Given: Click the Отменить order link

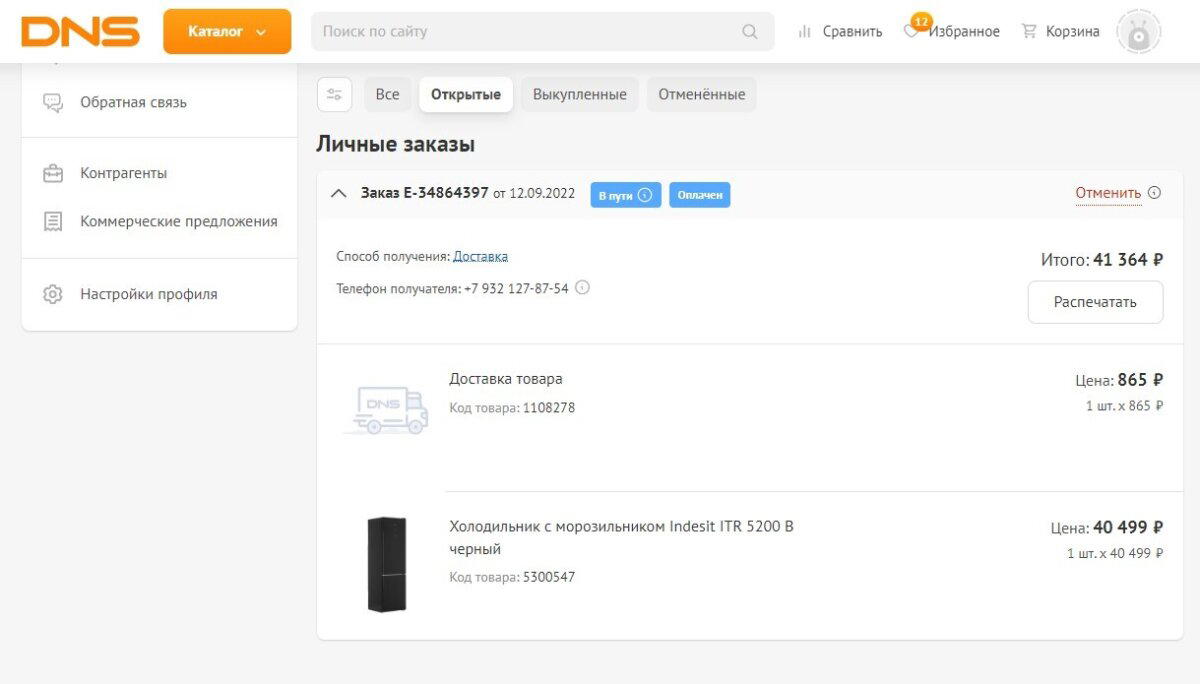Looking at the screenshot, I should point(1108,193).
